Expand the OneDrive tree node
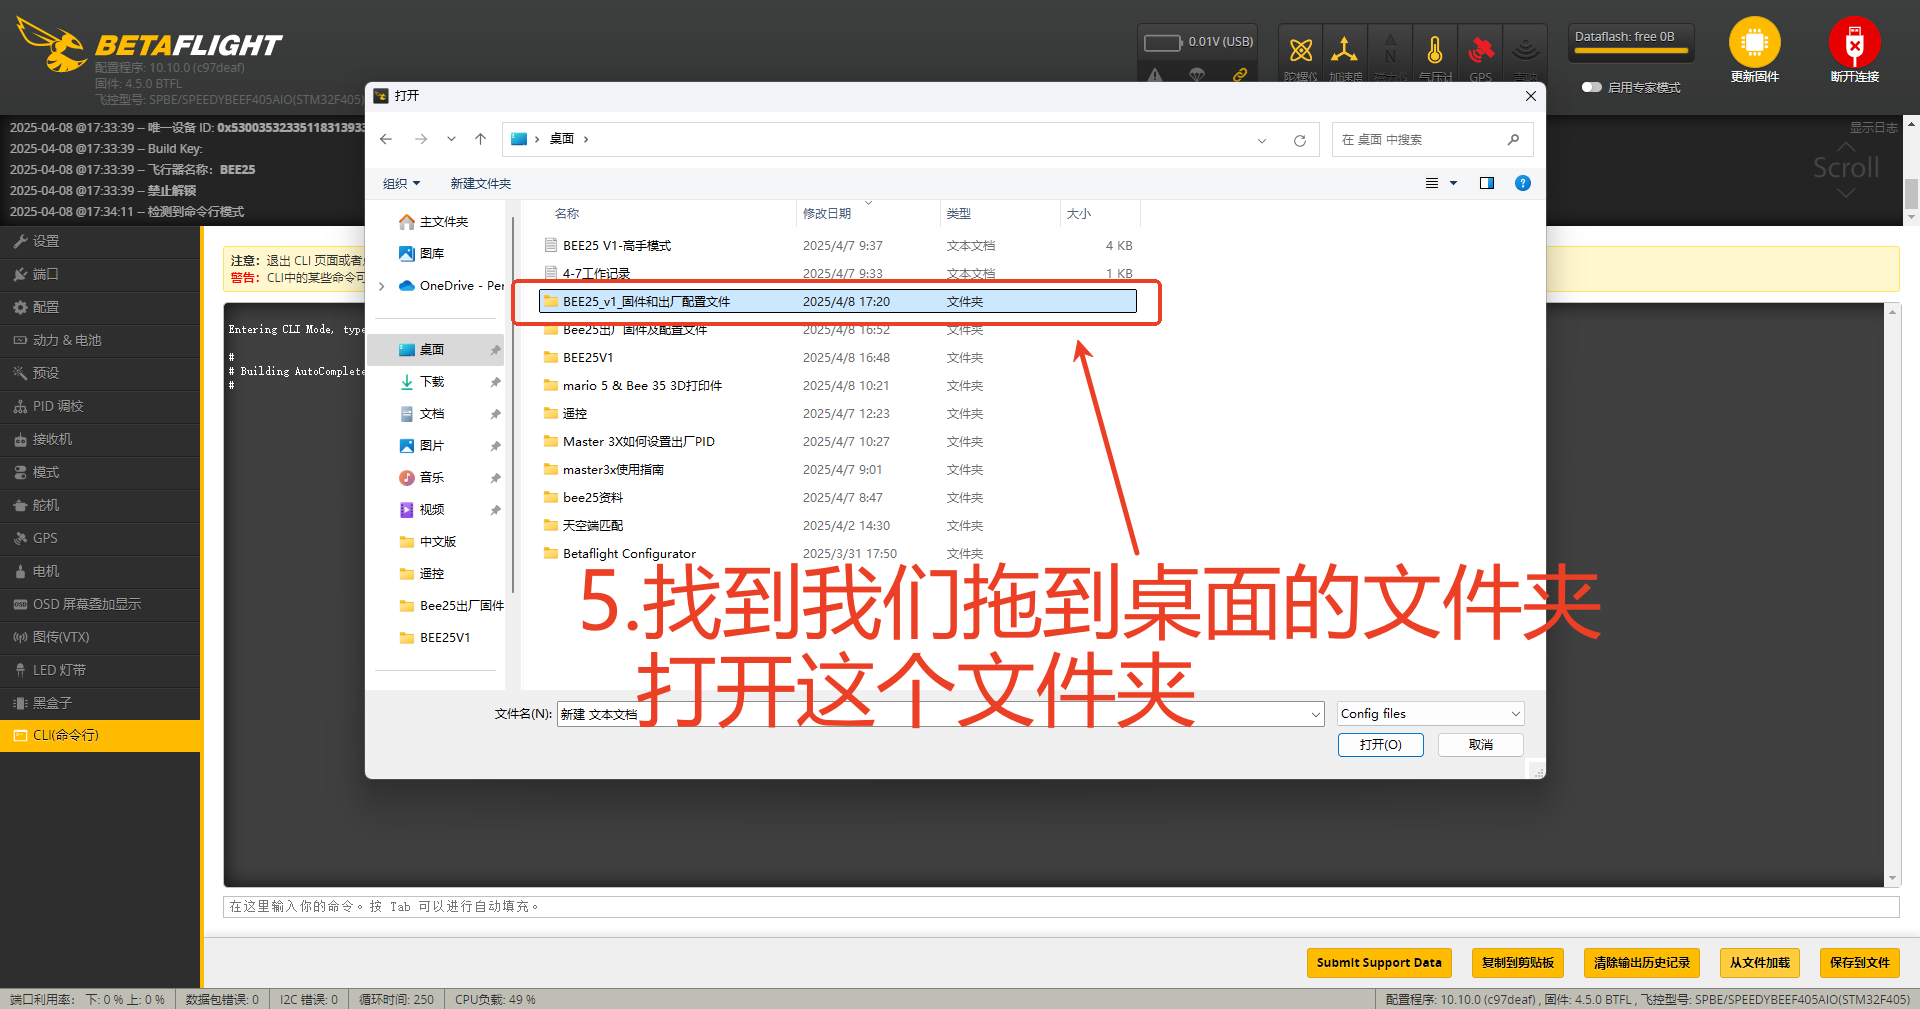 click(x=382, y=286)
